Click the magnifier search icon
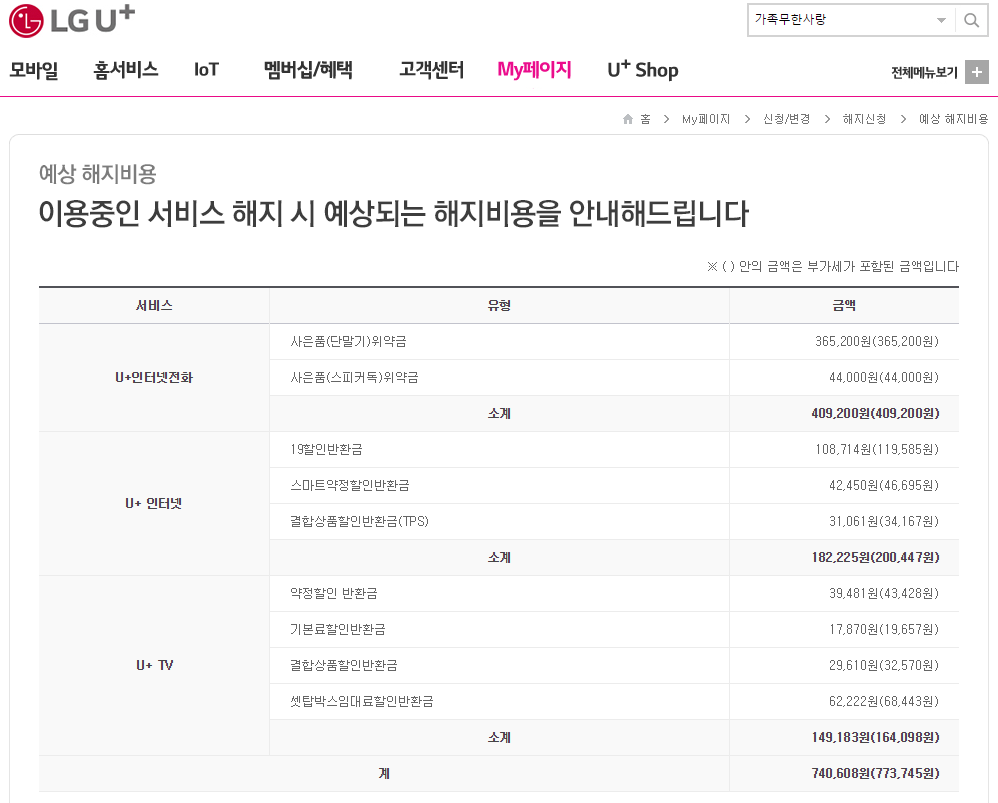The height and width of the screenshot is (803, 998). [971, 20]
